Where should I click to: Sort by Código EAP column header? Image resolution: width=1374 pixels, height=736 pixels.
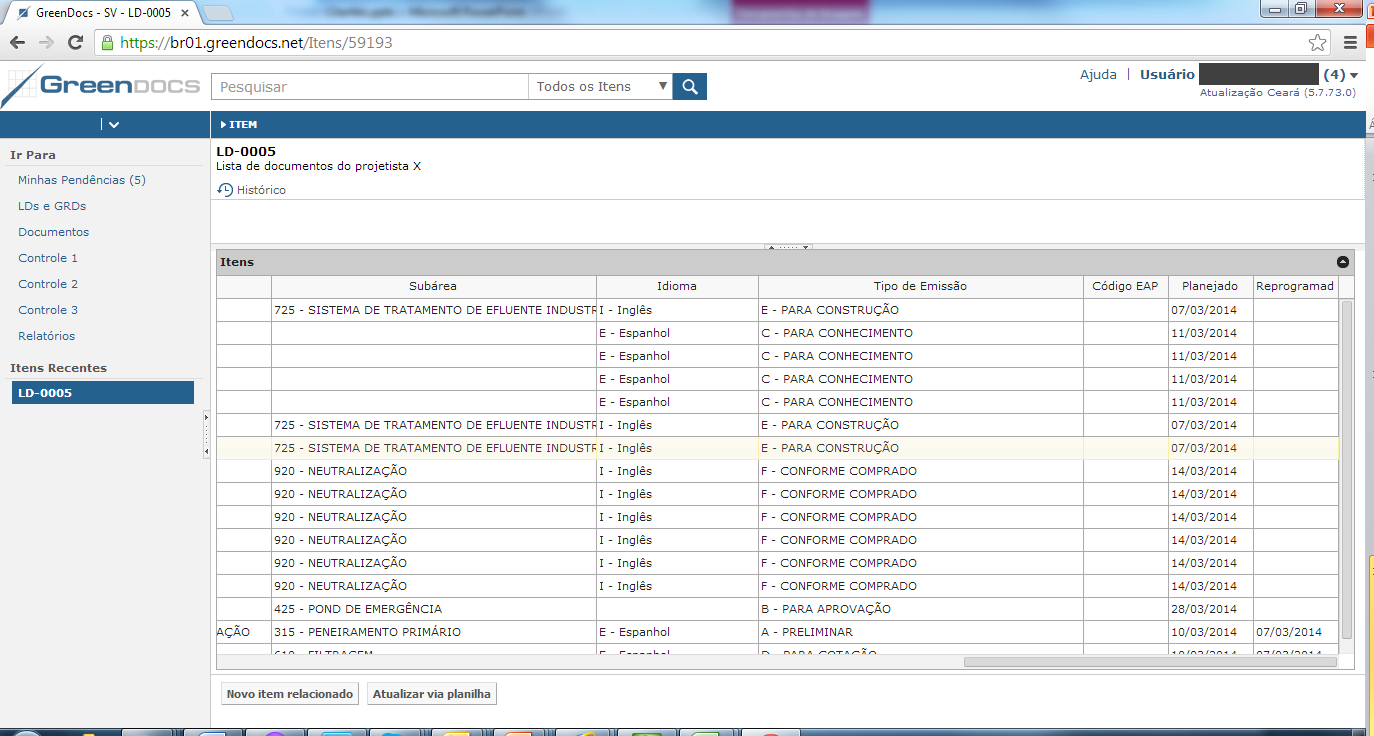1125,286
